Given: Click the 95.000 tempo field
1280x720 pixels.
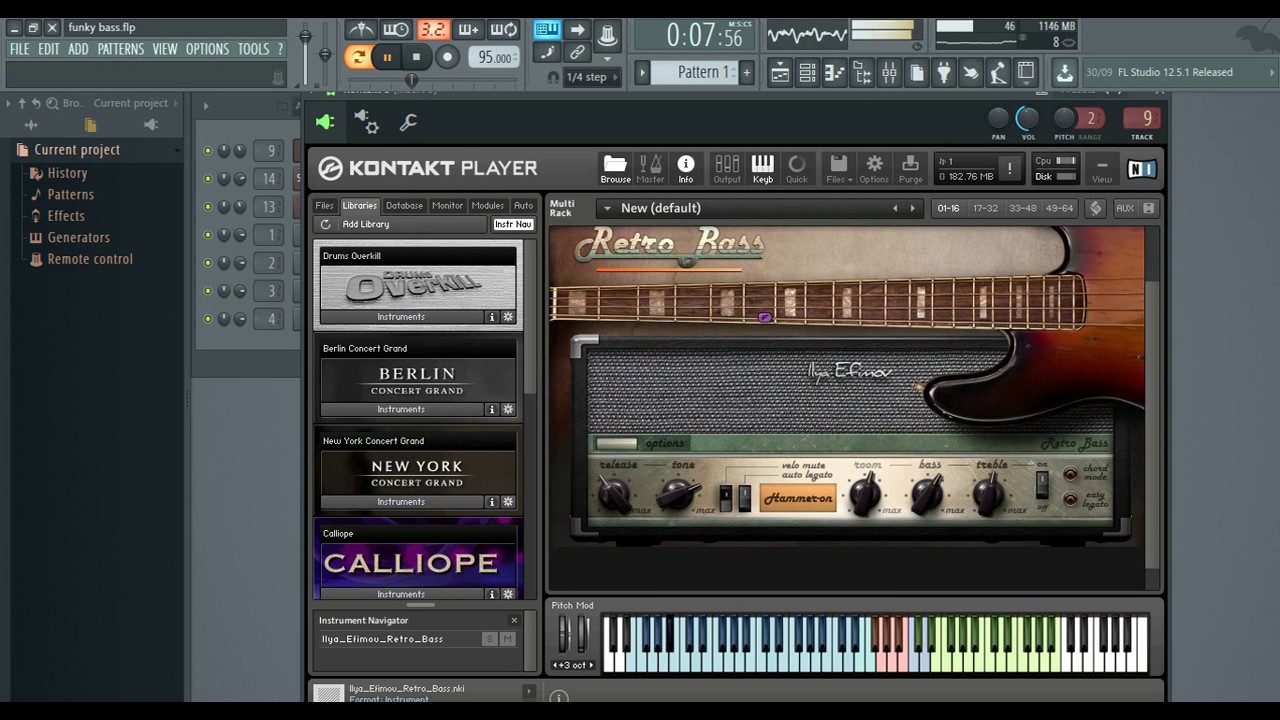Looking at the screenshot, I should pos(494,58).
